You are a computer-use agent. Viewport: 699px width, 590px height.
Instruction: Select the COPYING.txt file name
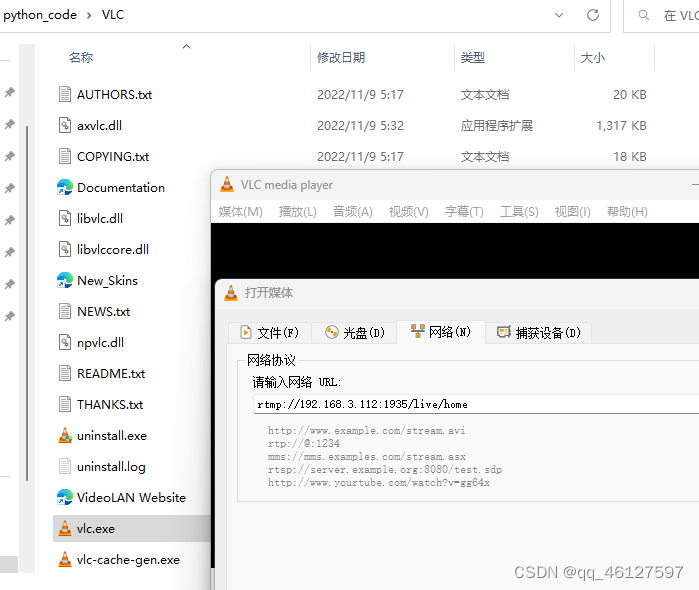click(113, 157)
